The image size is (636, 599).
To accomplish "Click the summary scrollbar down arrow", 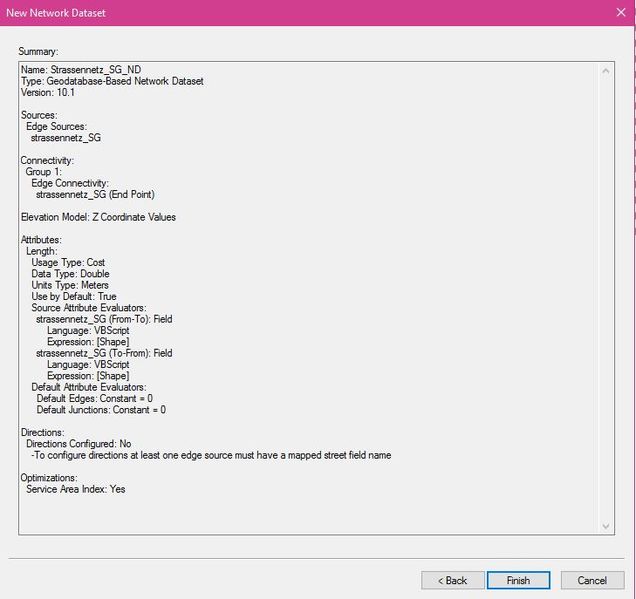I will tap(606, 526).
